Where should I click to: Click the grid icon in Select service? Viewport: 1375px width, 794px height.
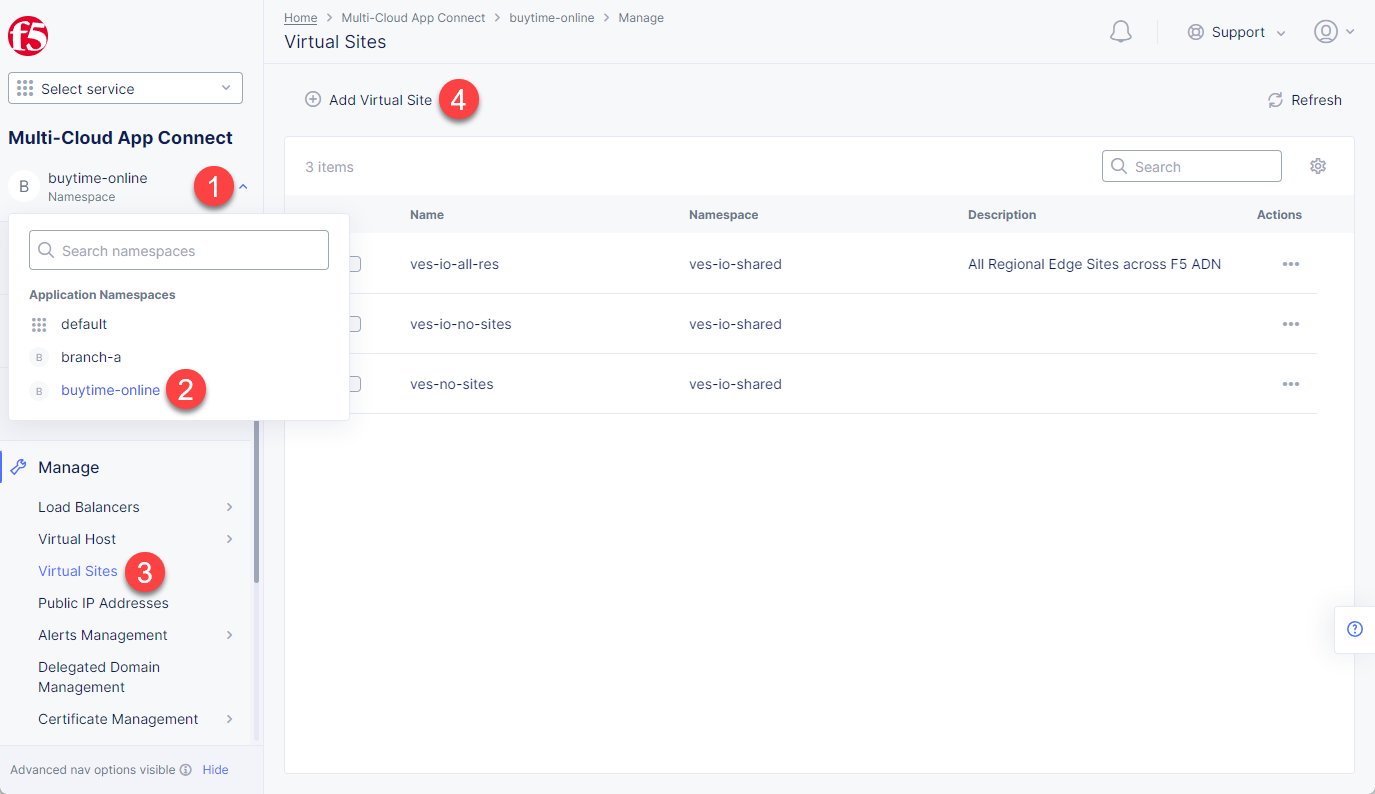point(26,89)
